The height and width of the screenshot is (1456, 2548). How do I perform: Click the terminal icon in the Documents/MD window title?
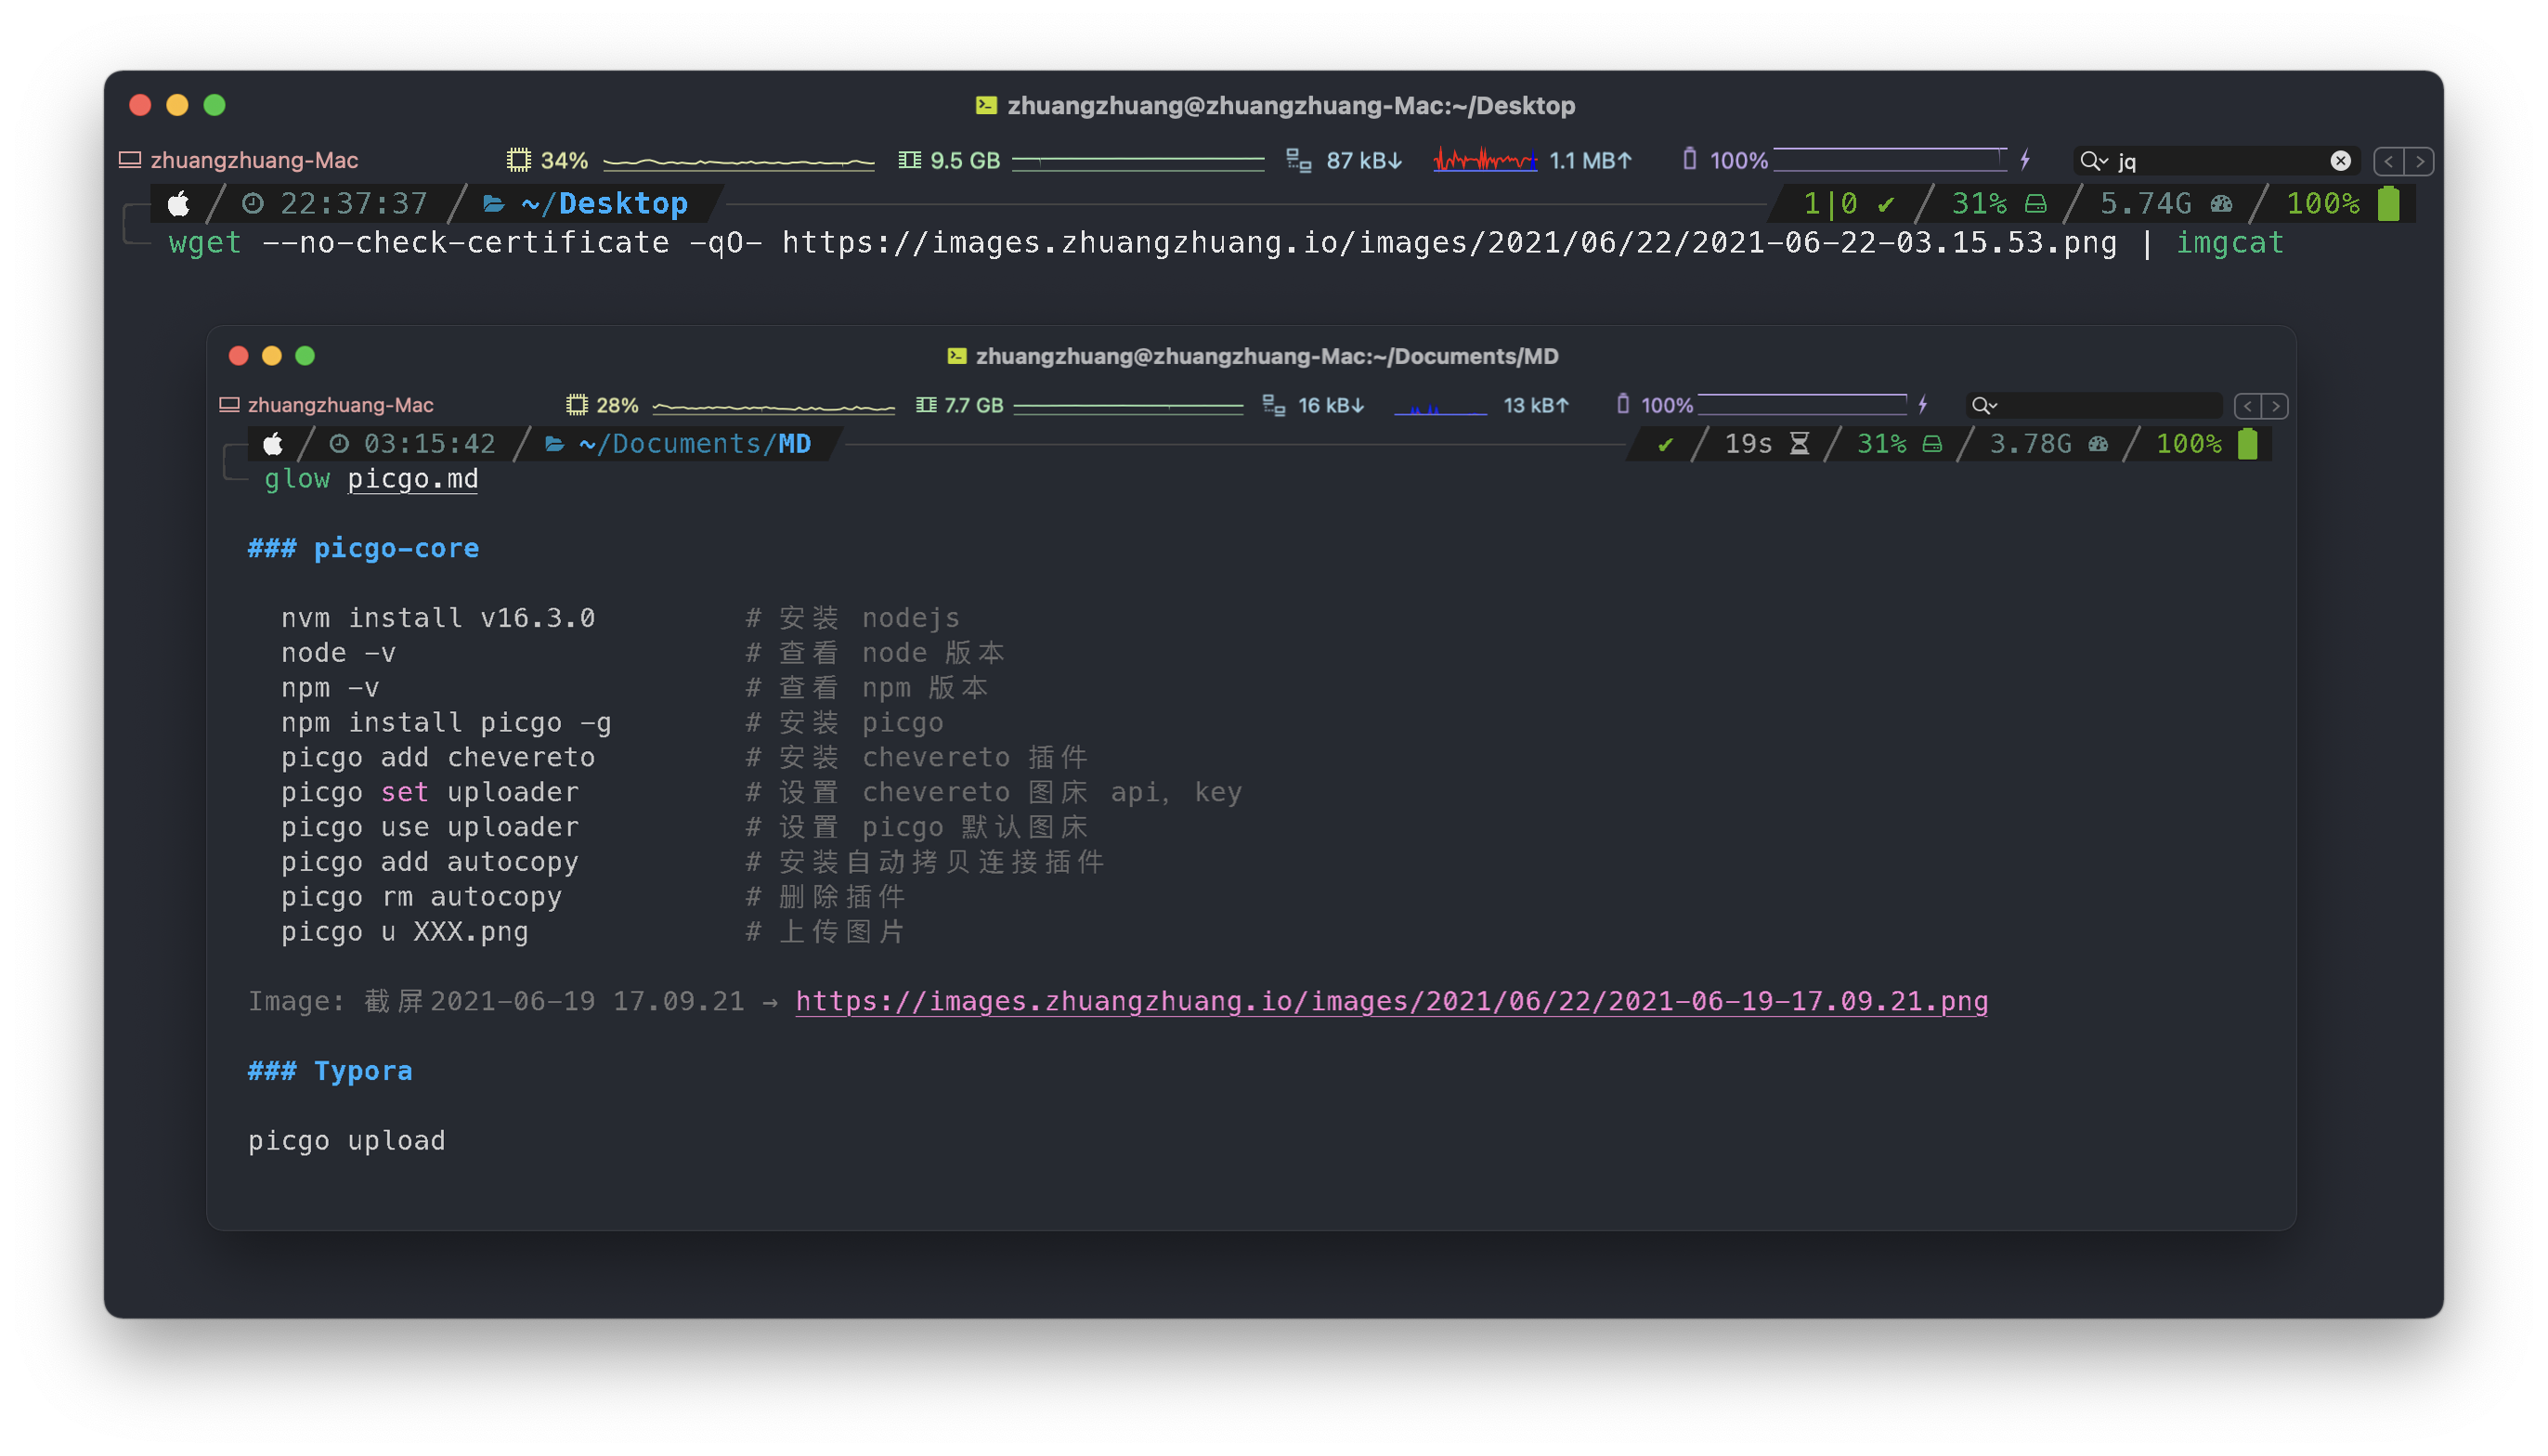[957, 356]
